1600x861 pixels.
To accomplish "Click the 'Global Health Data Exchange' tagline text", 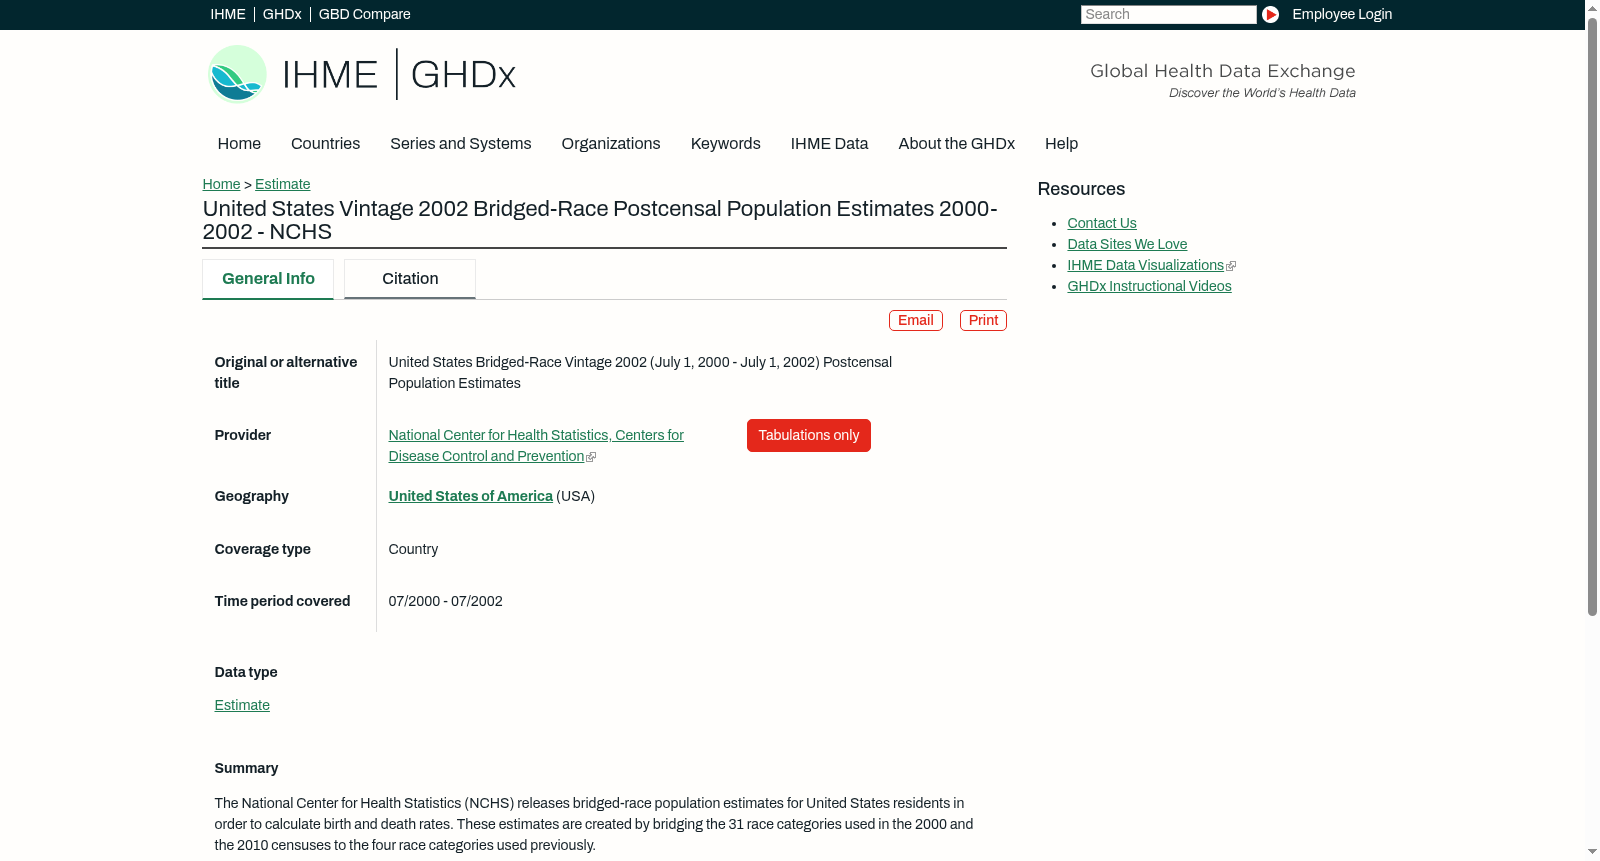I will pyautogui.click(x=1222, y=71).
